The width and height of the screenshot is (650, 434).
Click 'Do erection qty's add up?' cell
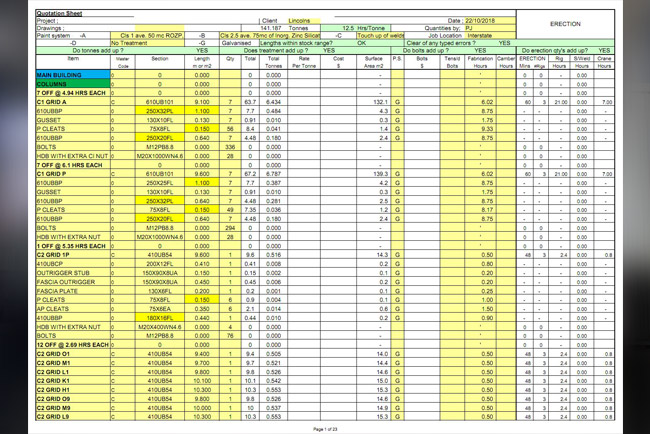click(554, 51)
